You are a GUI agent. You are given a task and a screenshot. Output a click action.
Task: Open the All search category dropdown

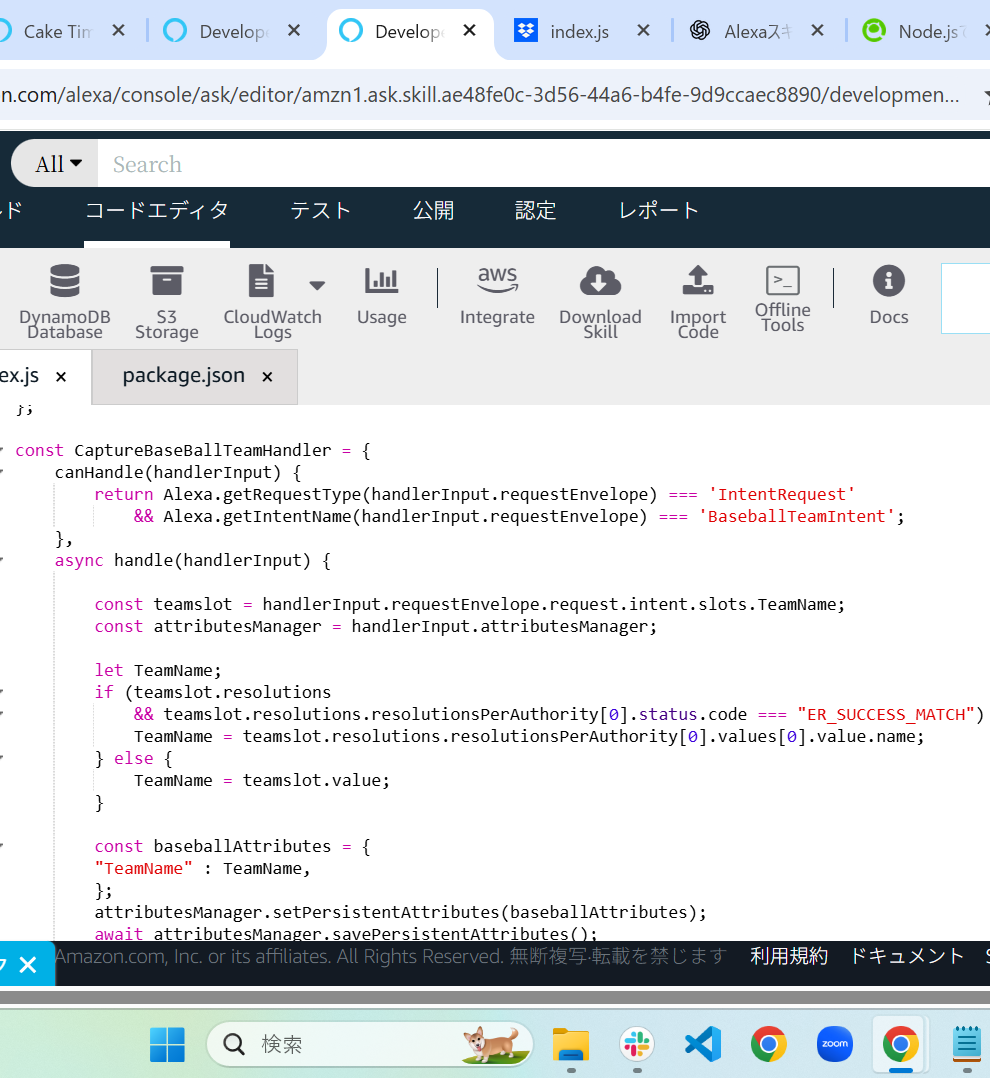[x=58, y=164]
